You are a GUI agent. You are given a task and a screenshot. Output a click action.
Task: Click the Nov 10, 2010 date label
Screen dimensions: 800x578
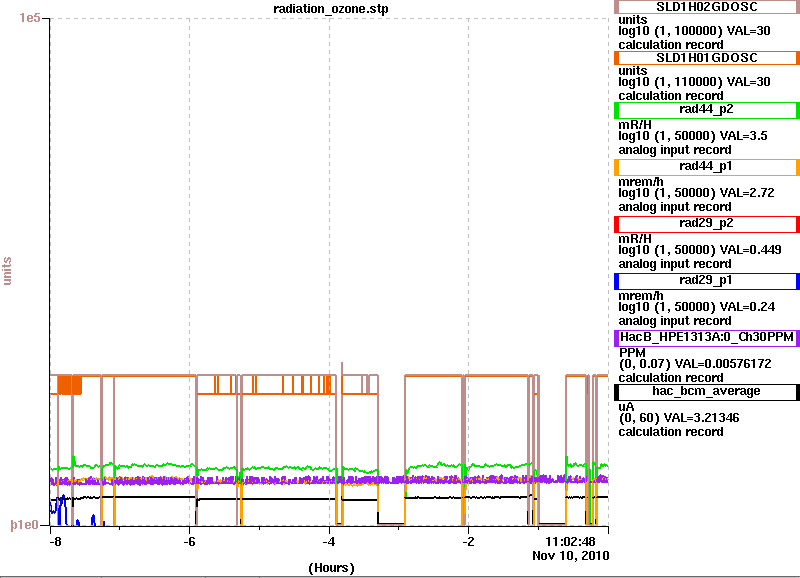(570, 556)
